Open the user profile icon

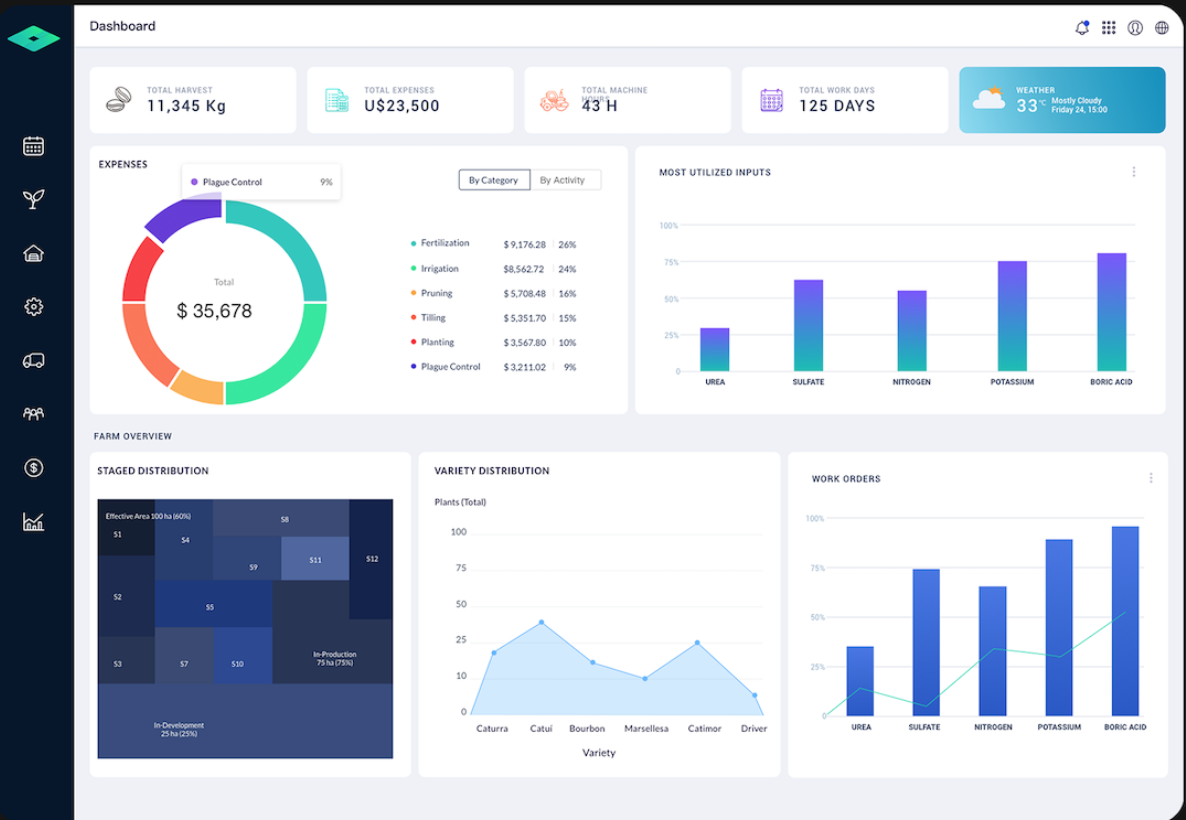point(1135,28)
